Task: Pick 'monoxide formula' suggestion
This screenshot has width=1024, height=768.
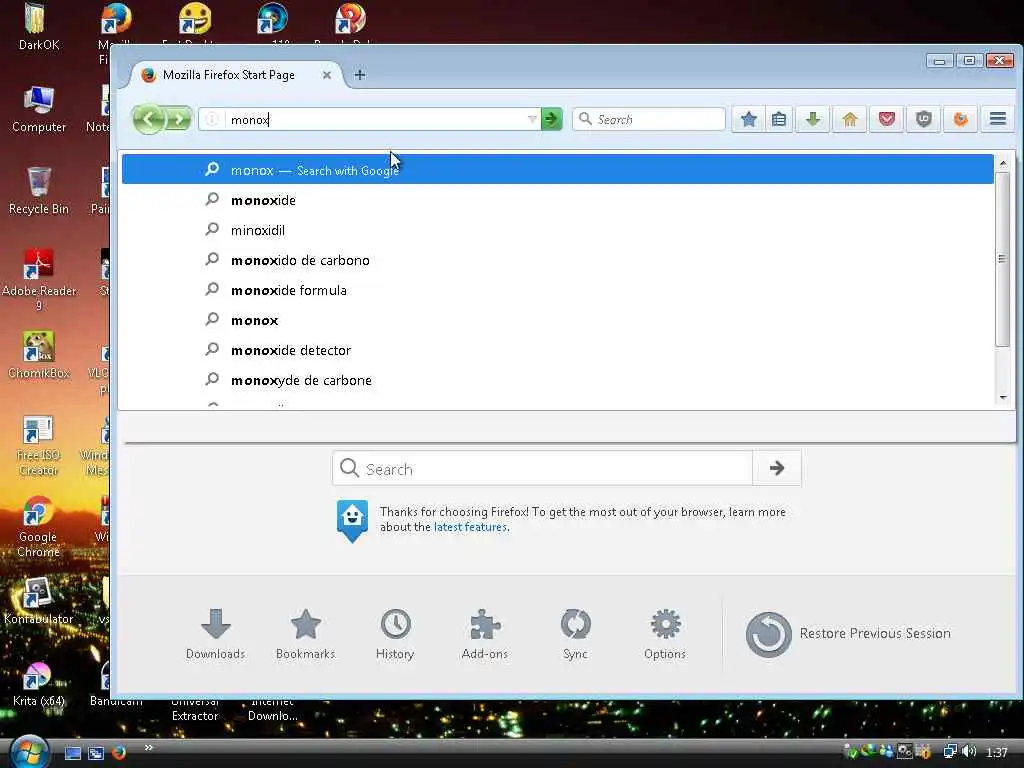Action: 557,290
